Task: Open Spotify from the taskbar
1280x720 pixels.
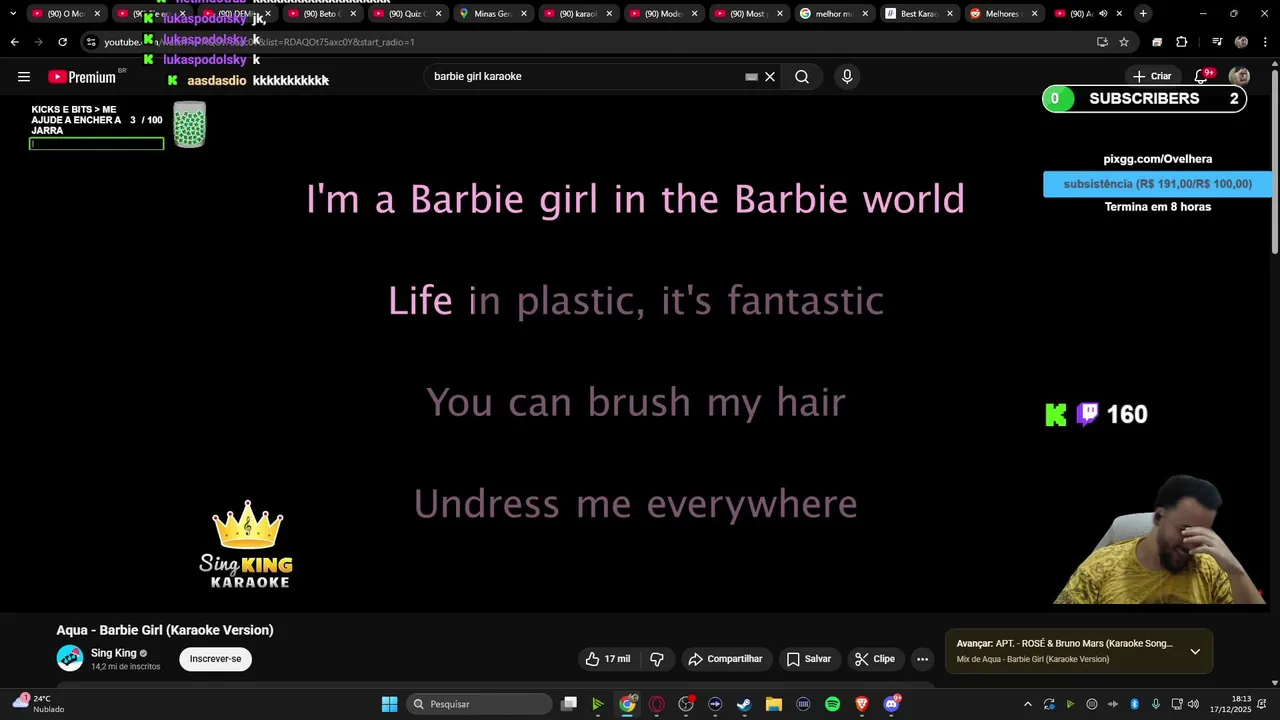Action: 833,704
